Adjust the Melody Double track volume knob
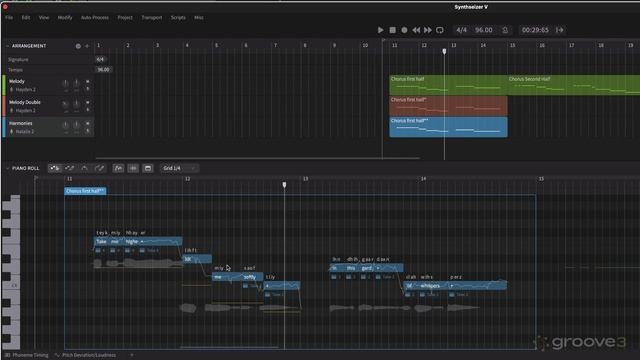This screenshot has height=360, width=640. pos(65,104)
